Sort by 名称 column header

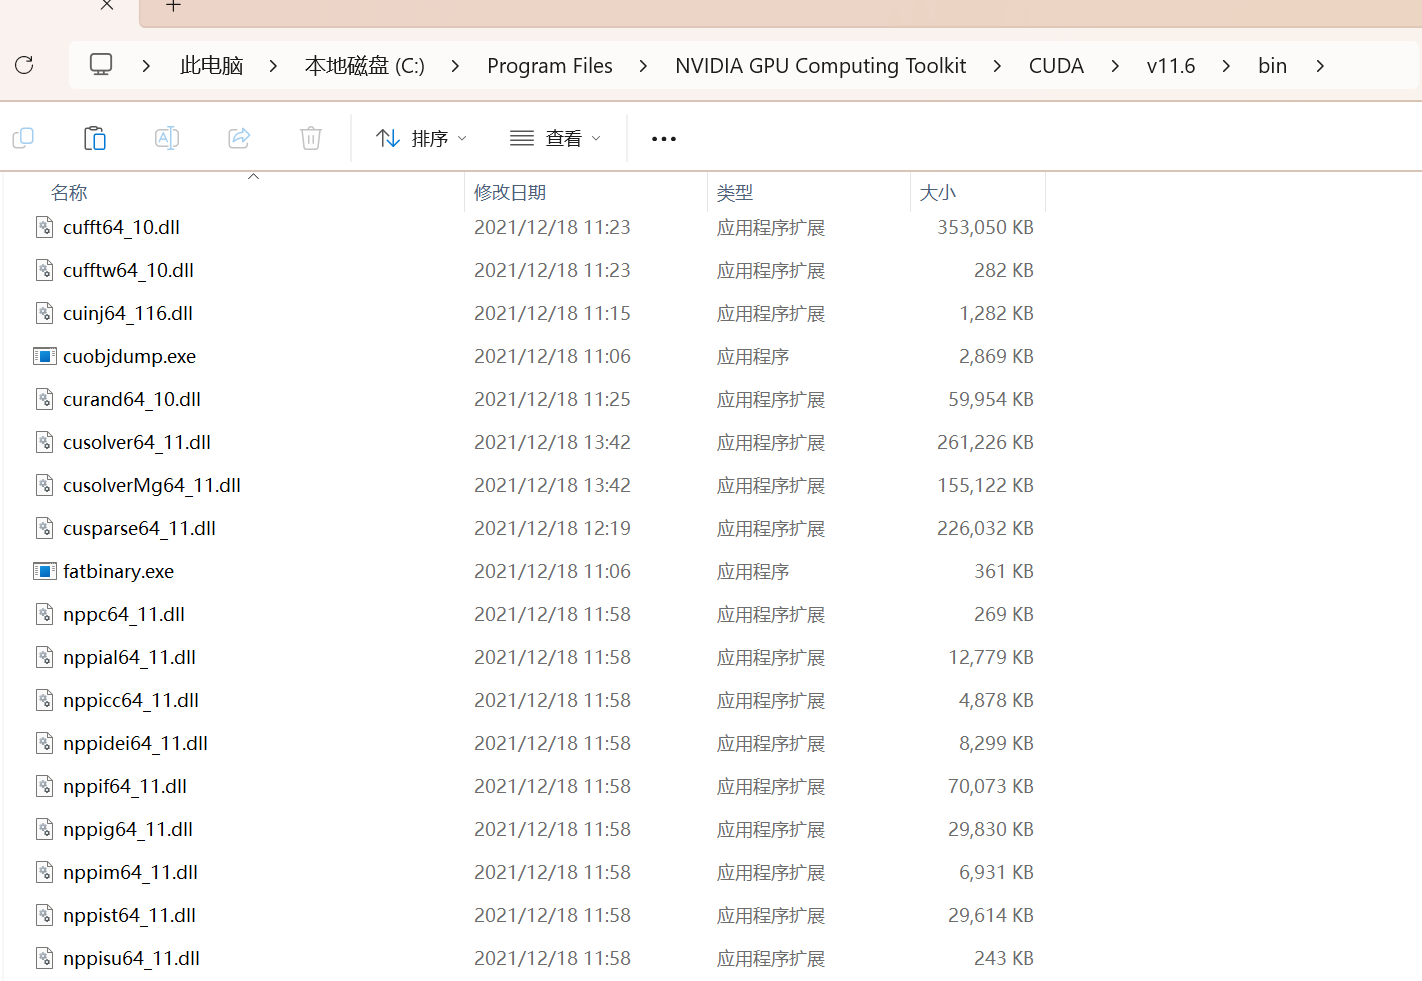(x=69, y=192)
